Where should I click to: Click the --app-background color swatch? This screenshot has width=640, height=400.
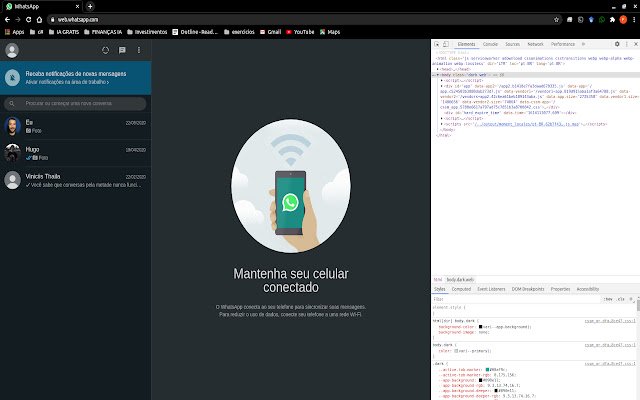pos(480,380)
